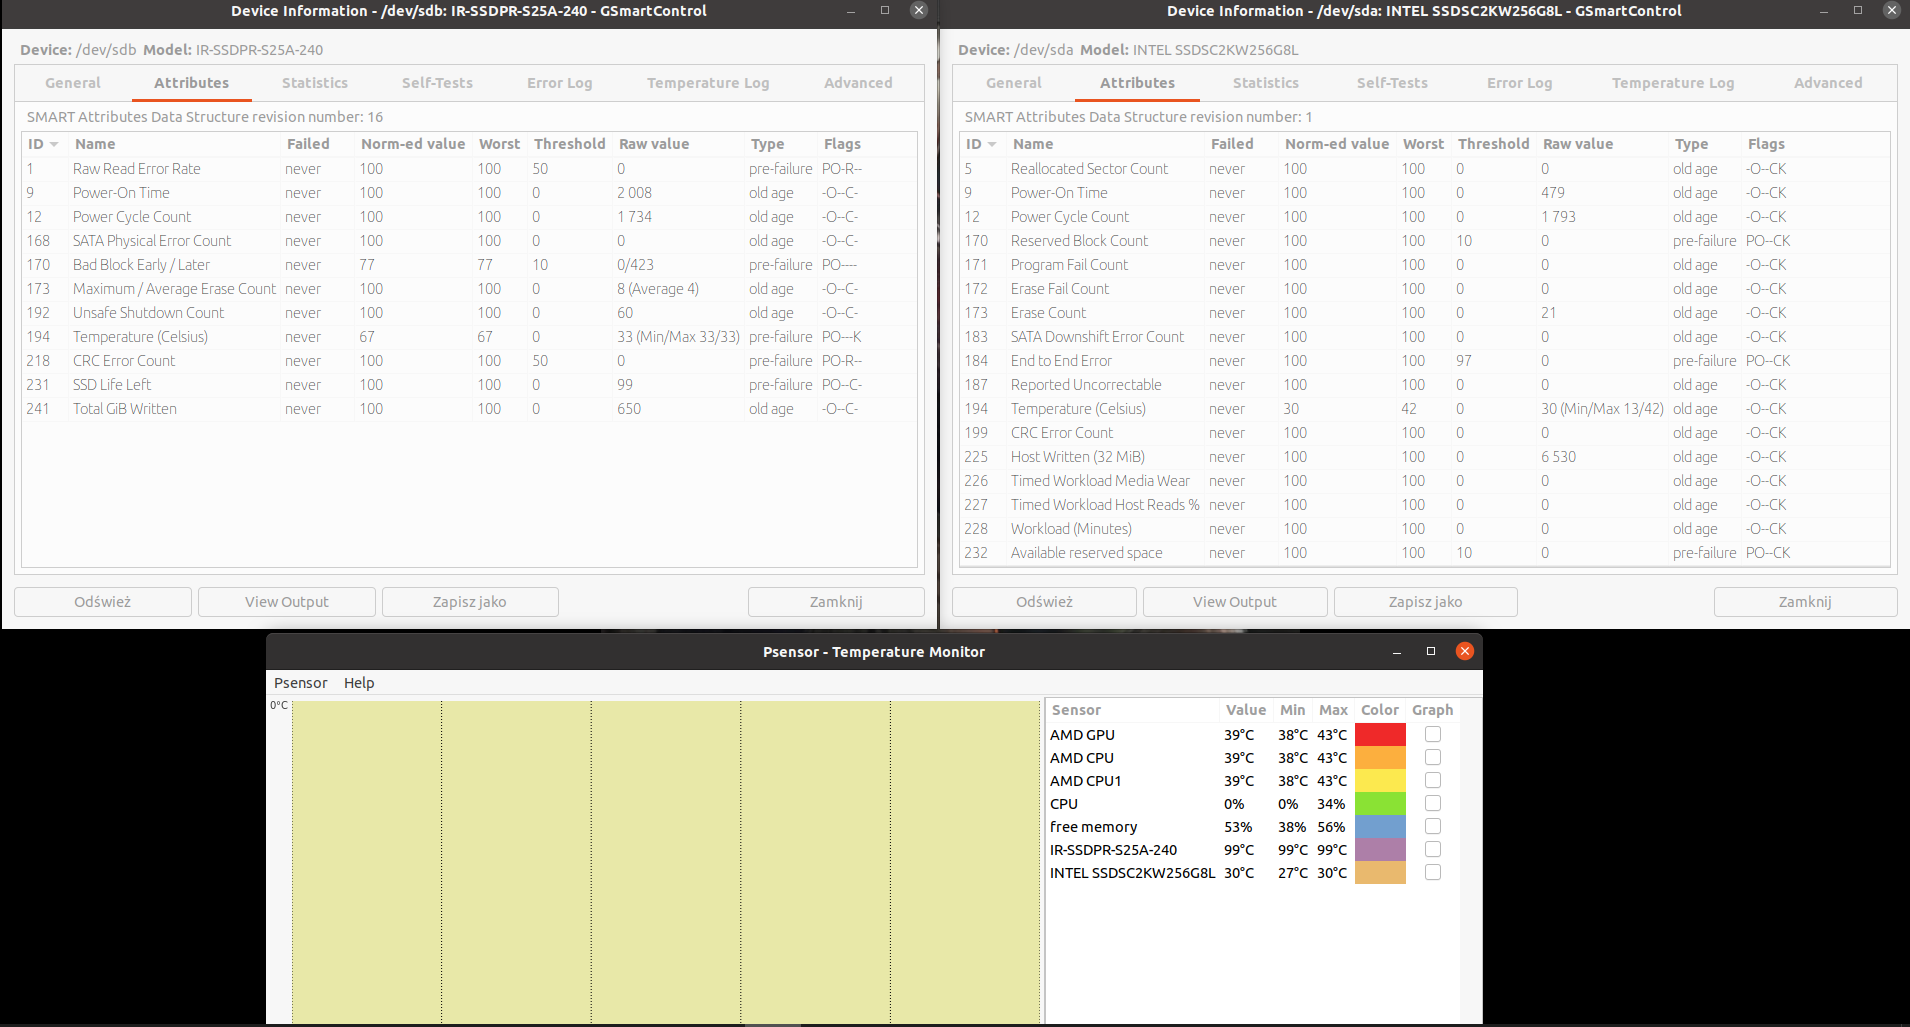This screenshot has width=1910, height=1027.
Task: Enable graph for INTEL SSDSC2KW256G8L sensor
Action: [x=1433, y=872]
